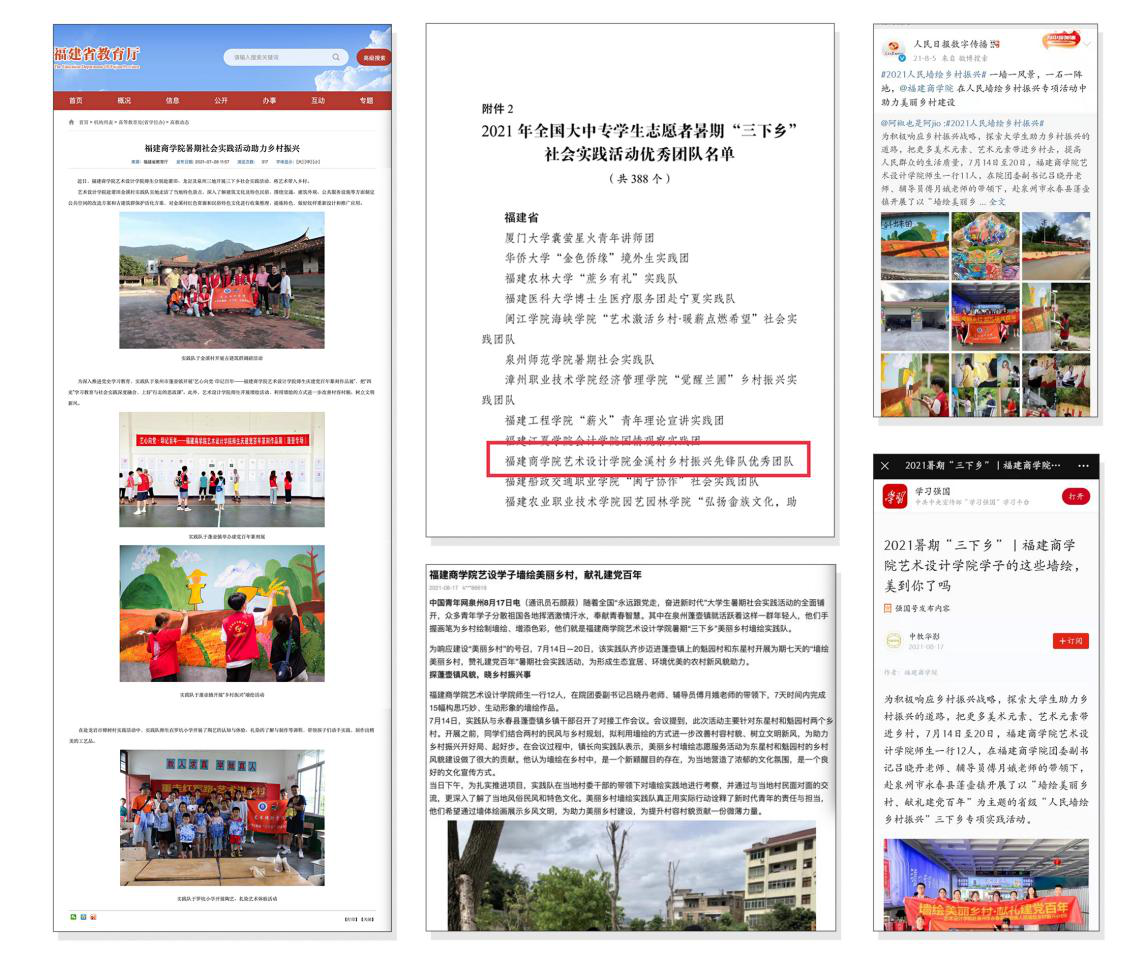The height and width of the screenshot is (956, 1147).
Task: Open the first Weibo photo thumbnail
Action: tap(914, 233)
